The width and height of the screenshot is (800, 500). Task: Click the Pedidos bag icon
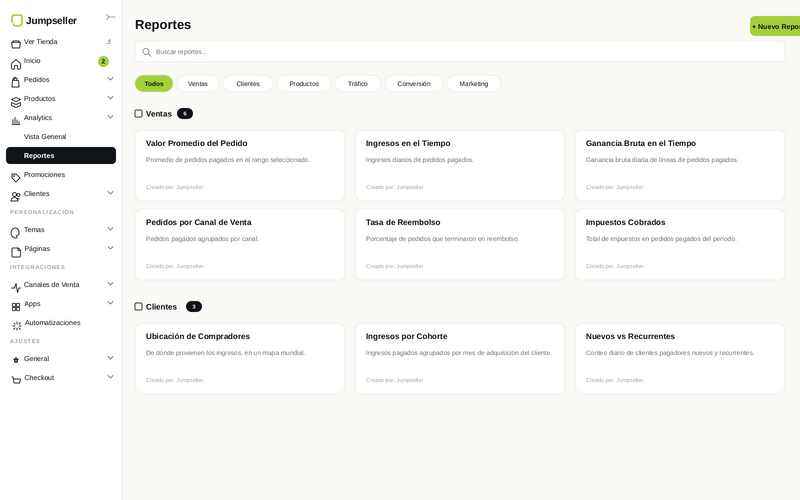(16, 83)
